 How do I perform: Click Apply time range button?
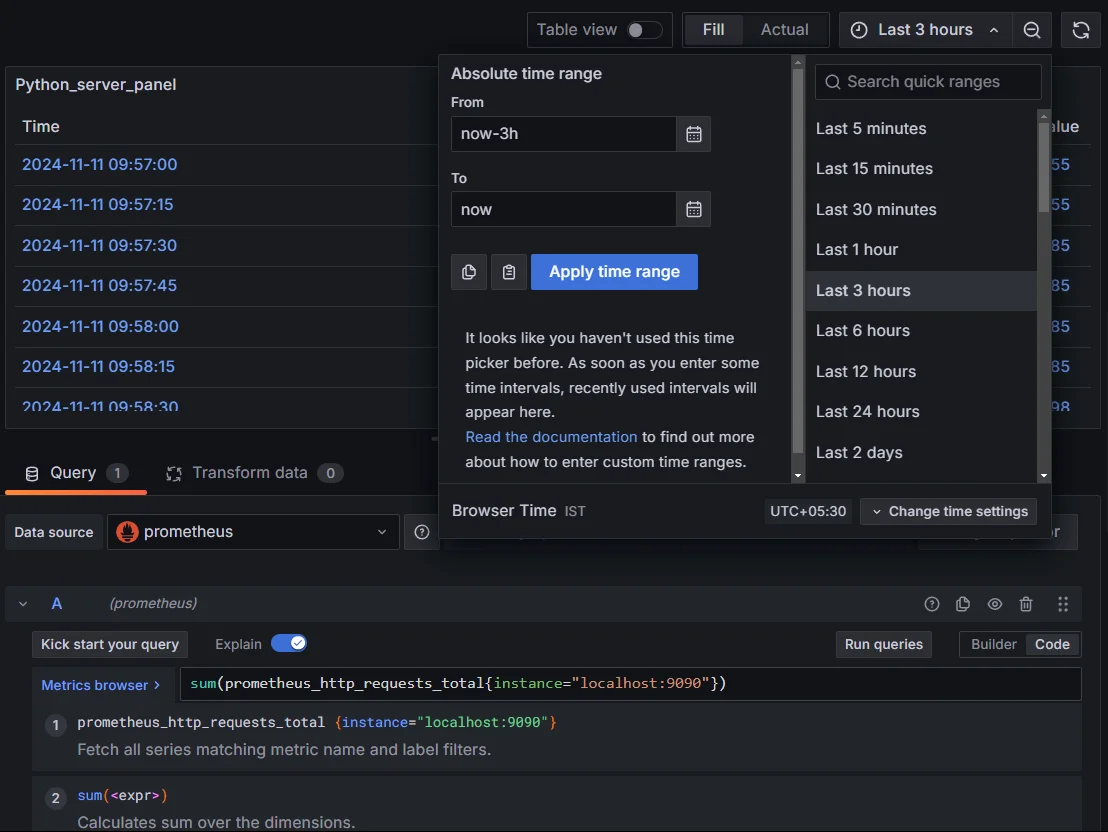614,272
